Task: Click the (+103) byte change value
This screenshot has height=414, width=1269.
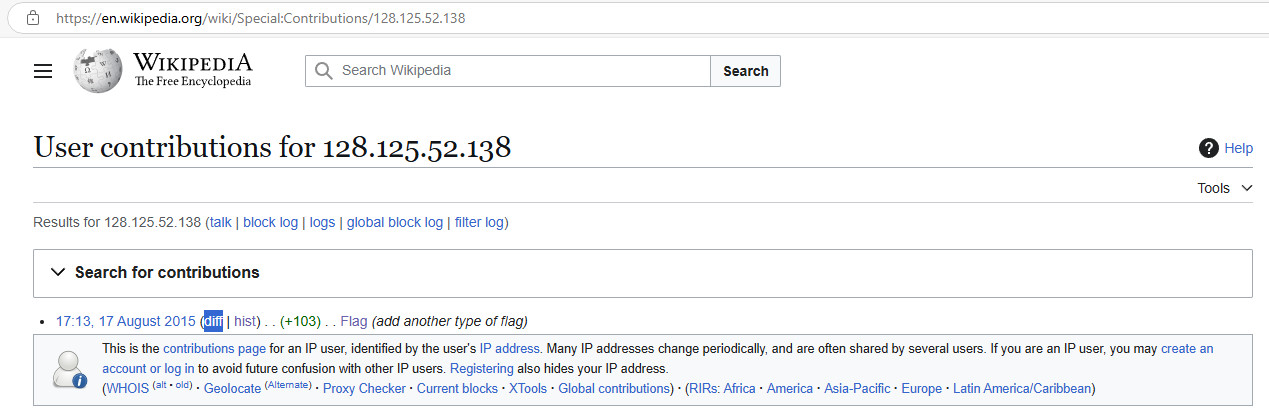Action: [300, 321]
